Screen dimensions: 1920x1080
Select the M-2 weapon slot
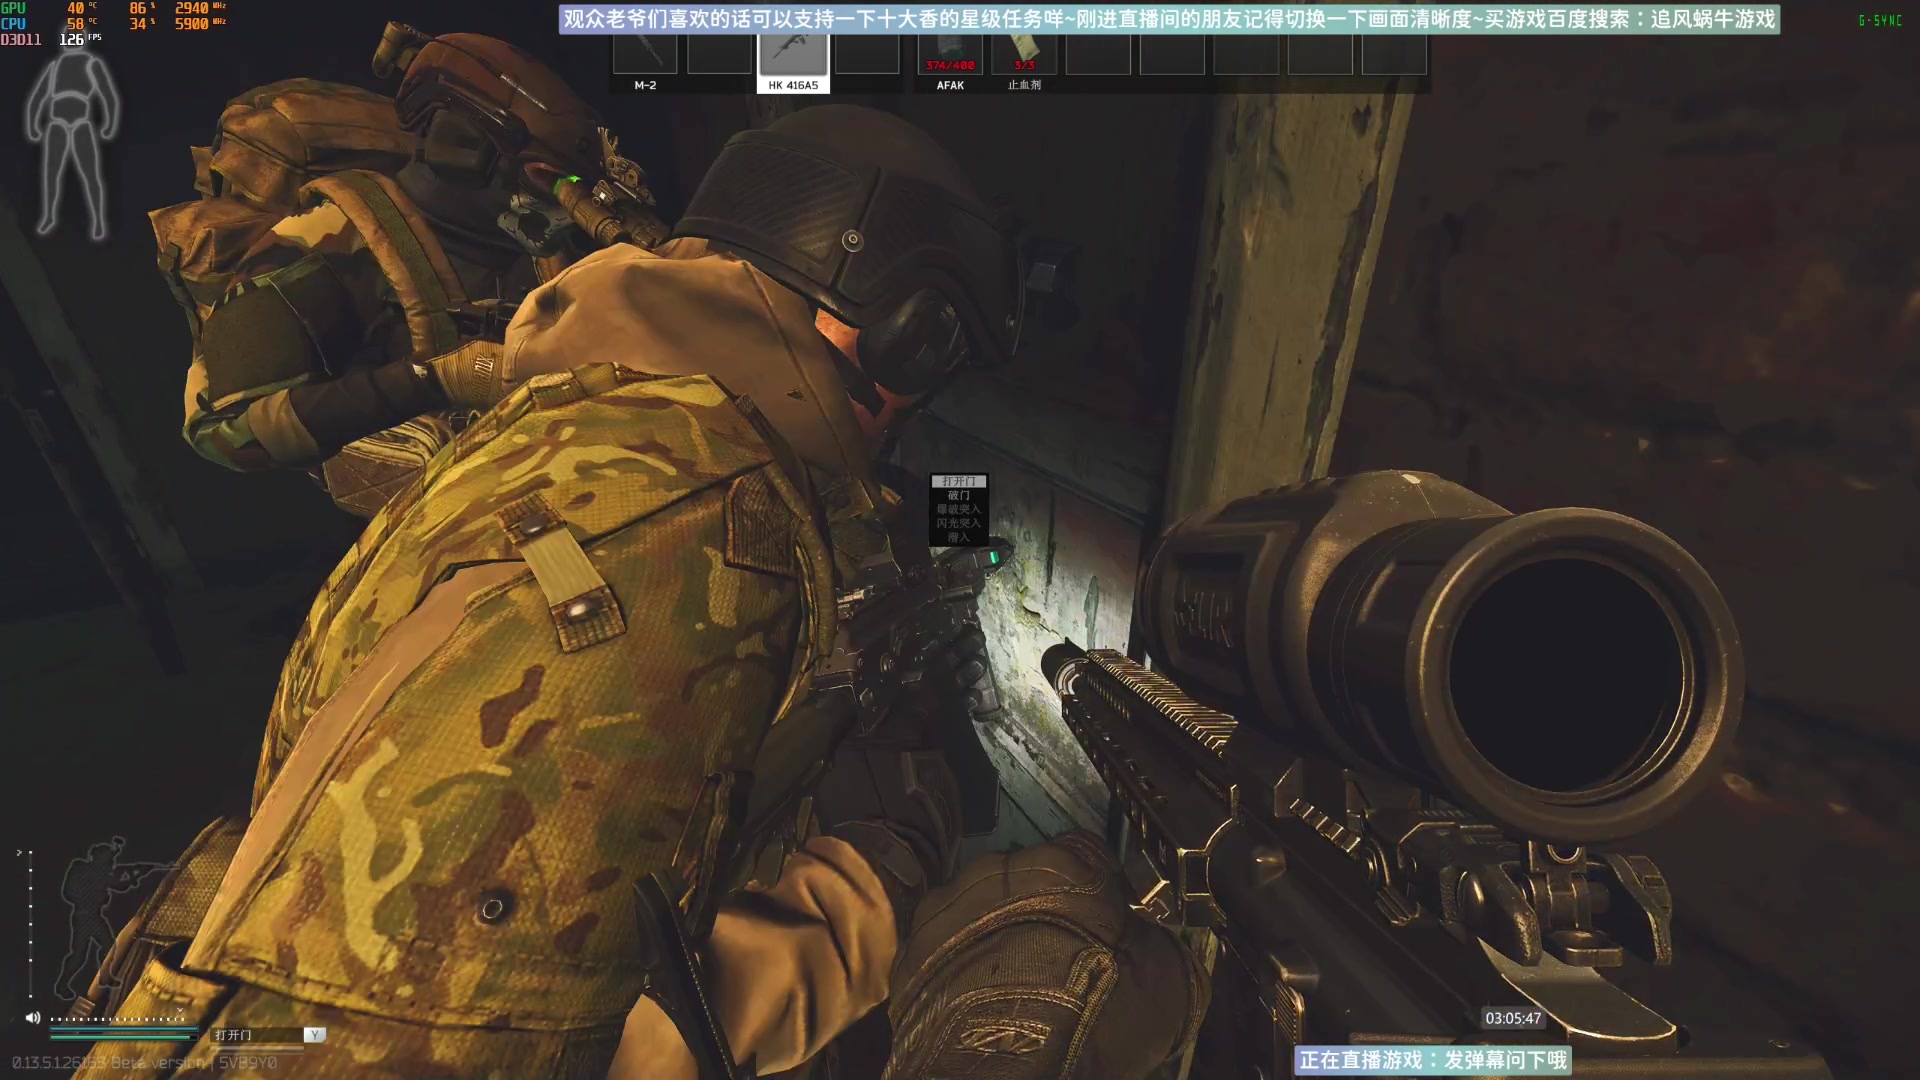click(x=645, y=56)
